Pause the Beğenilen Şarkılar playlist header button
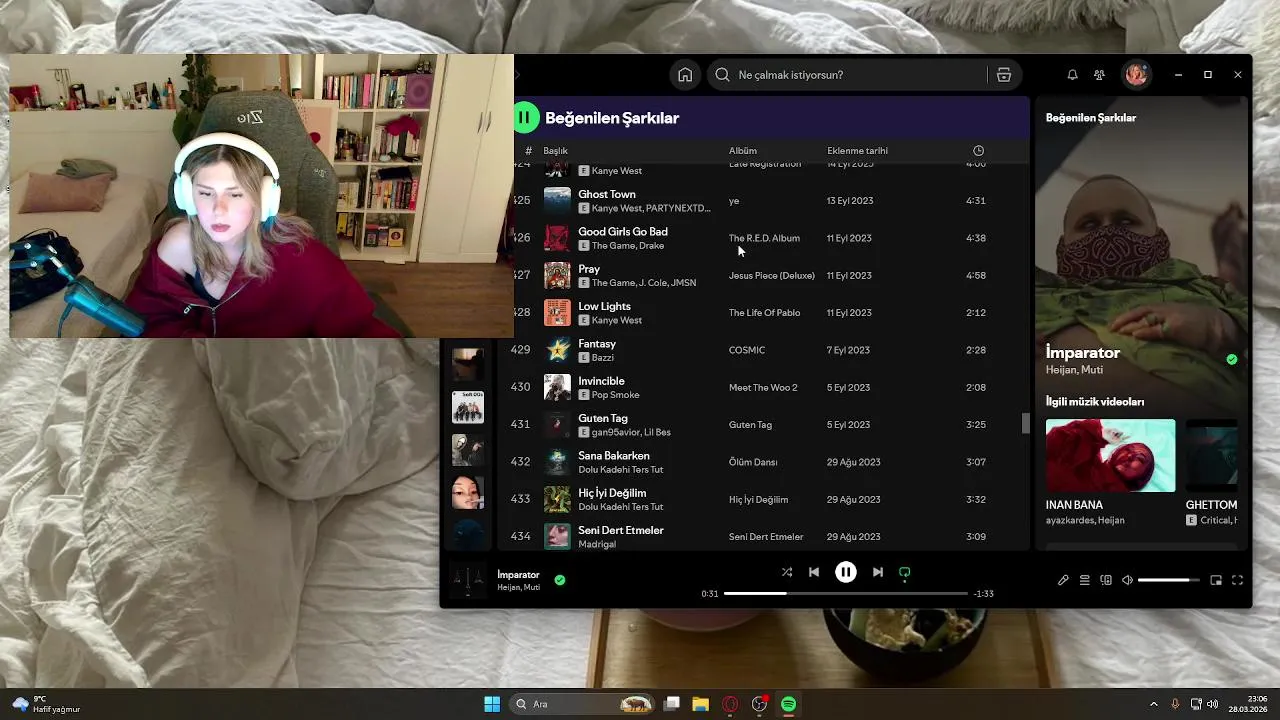 point(524,118)
